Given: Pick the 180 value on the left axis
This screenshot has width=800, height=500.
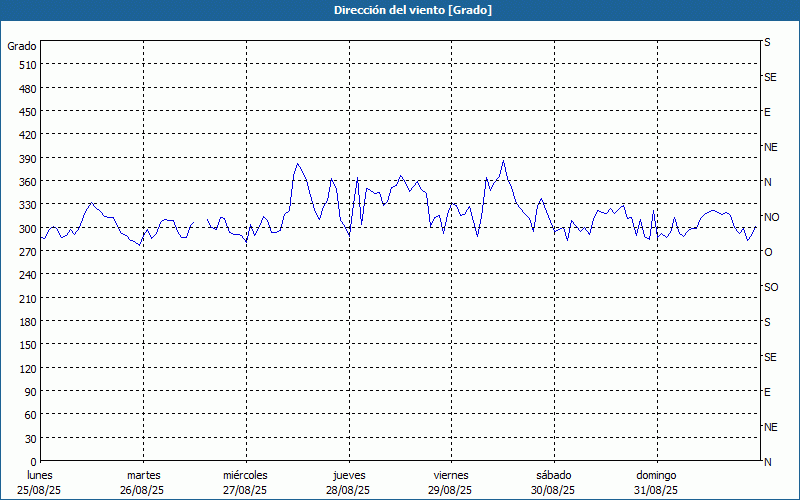Looking at the screenshot, I should pos(27,322).
